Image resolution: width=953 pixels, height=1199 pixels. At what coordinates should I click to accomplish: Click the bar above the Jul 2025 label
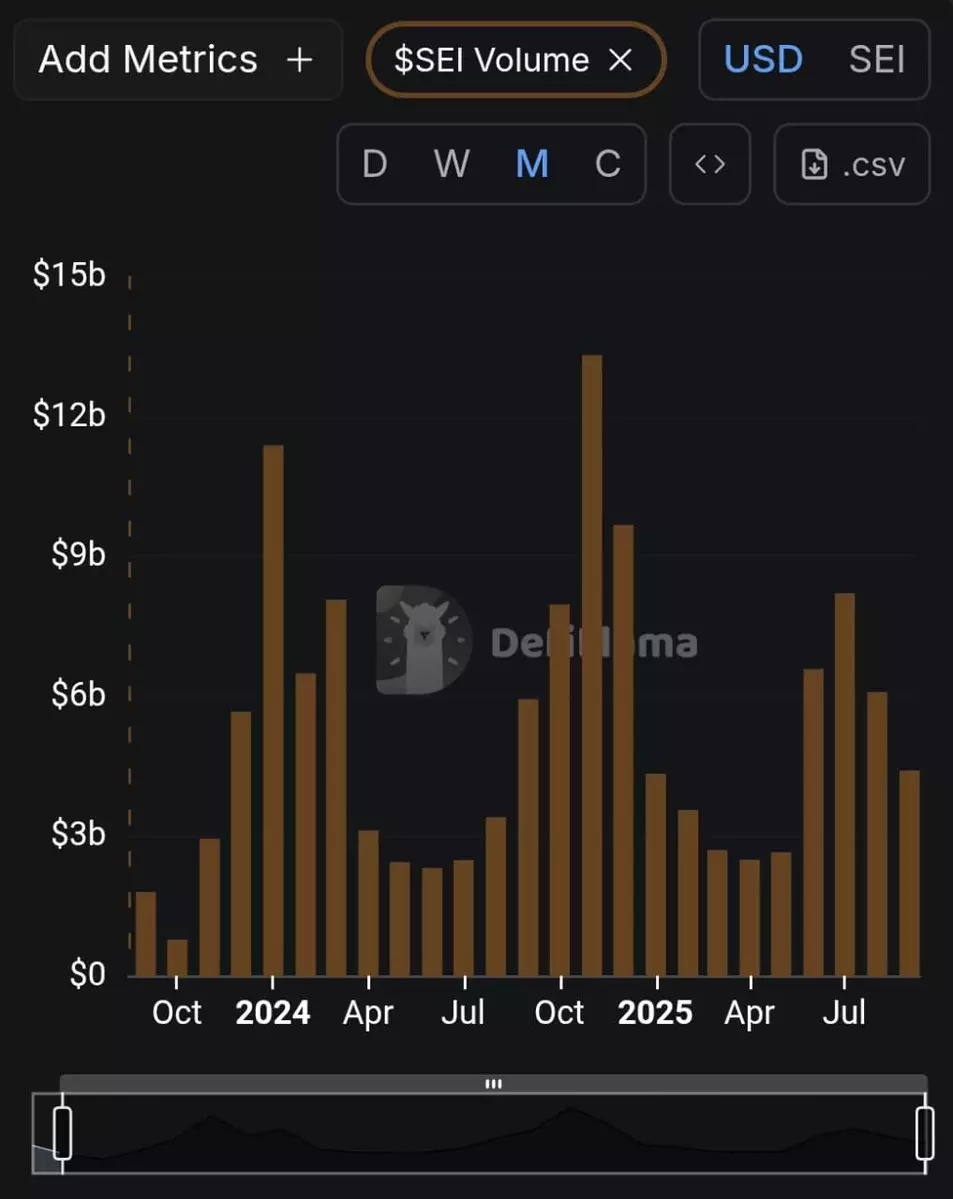pyautogui.click(x=845, y=785)
